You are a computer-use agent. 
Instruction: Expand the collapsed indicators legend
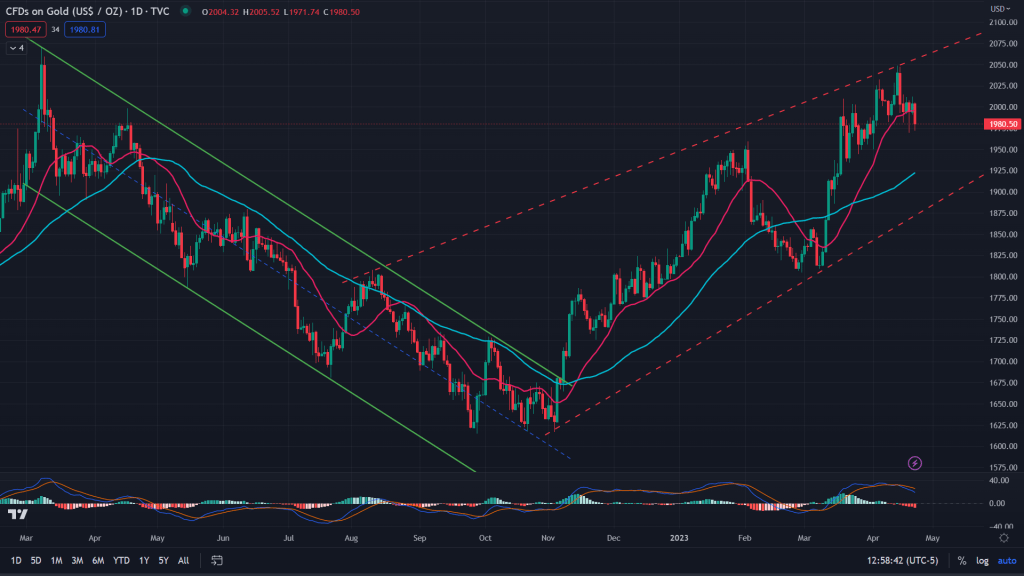click(x=15, y=47)
